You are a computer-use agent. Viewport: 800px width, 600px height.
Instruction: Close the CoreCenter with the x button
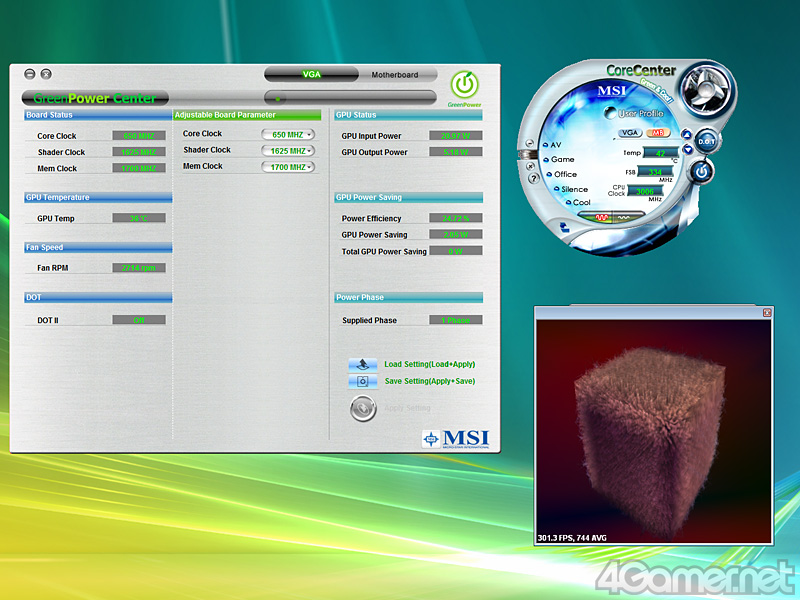click(530, 166)
